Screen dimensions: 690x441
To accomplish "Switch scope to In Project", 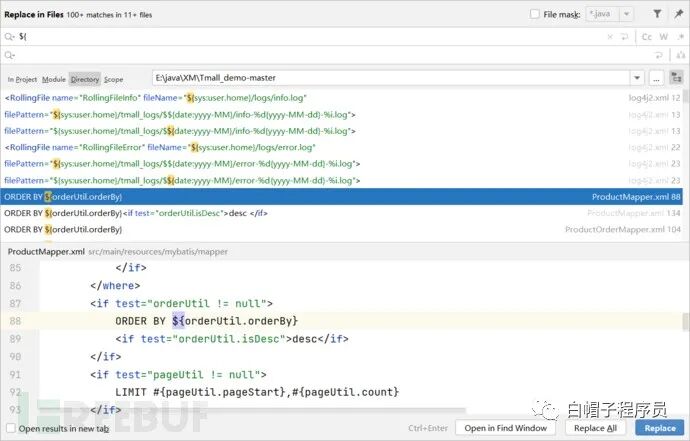I will click(22, 80).
